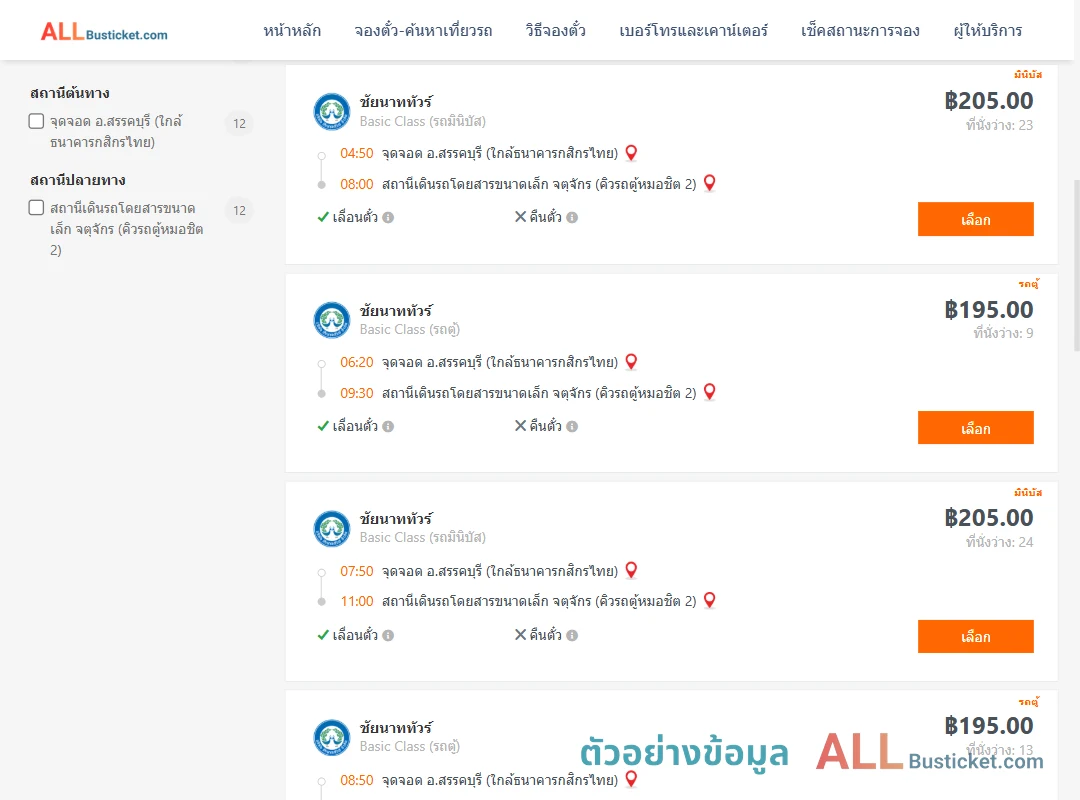1080x800 pixels.
Task: Click ชัยนาททัวร์ logo on the 06:20 trip
Action: tap(332, 320)
